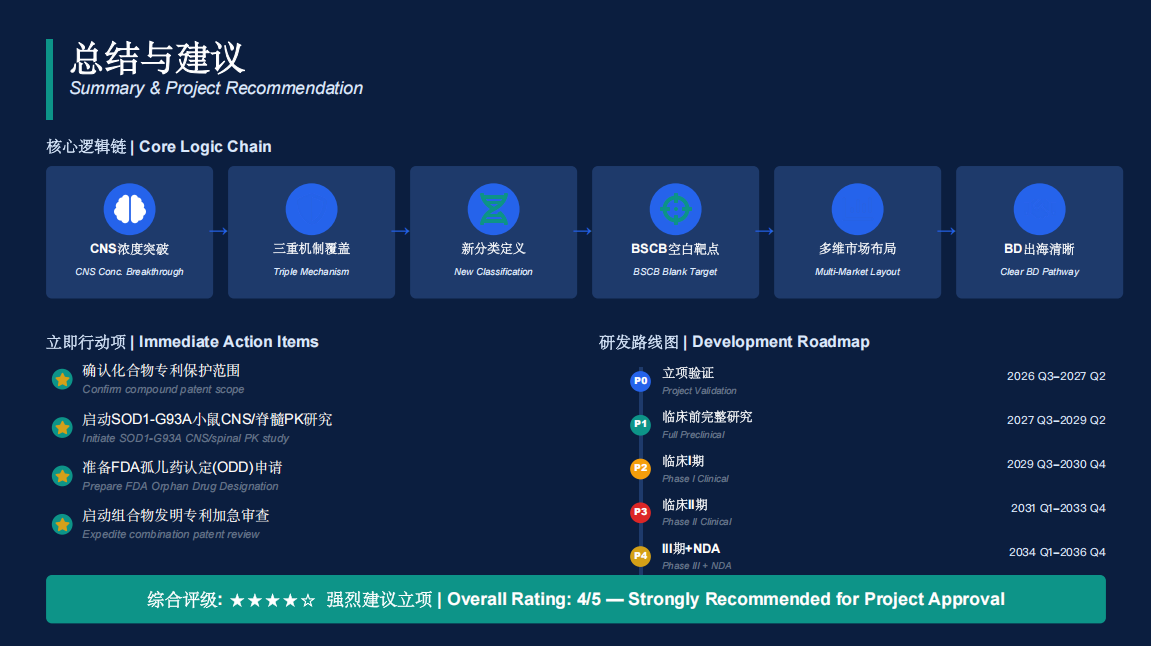This screenshot has height=646, width=1151.
Task: Click the 启动SOD1-G93A小鼠CNS/脊髓PK研究 action item
Action: [x=207, y=419]
